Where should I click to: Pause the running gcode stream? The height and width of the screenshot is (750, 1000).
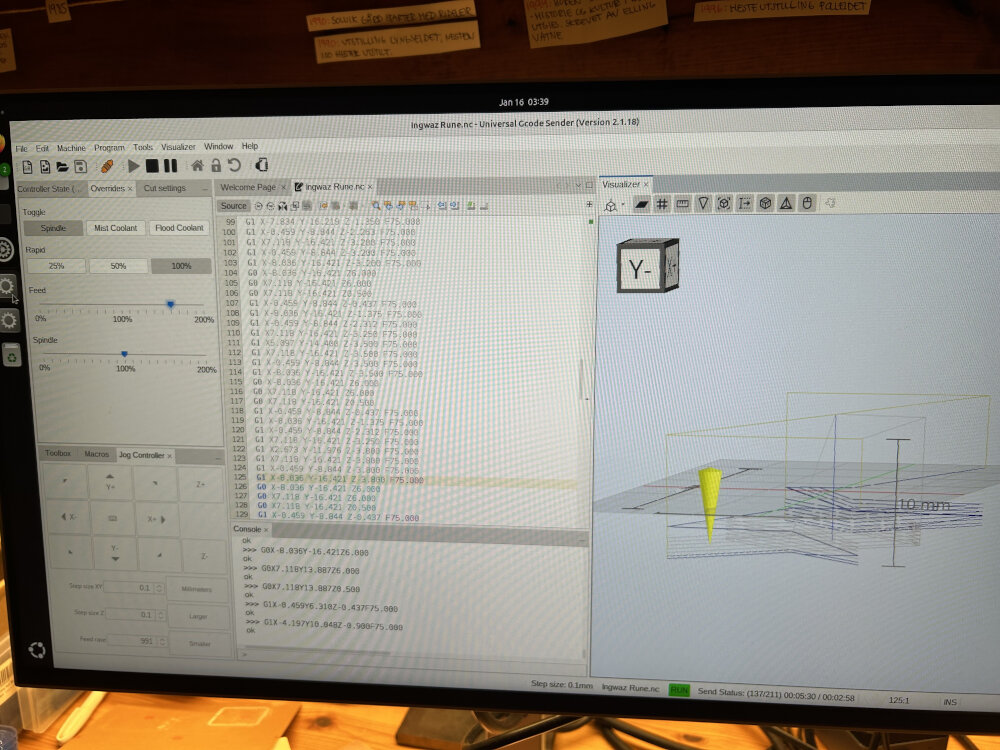(x=170, y=166)
